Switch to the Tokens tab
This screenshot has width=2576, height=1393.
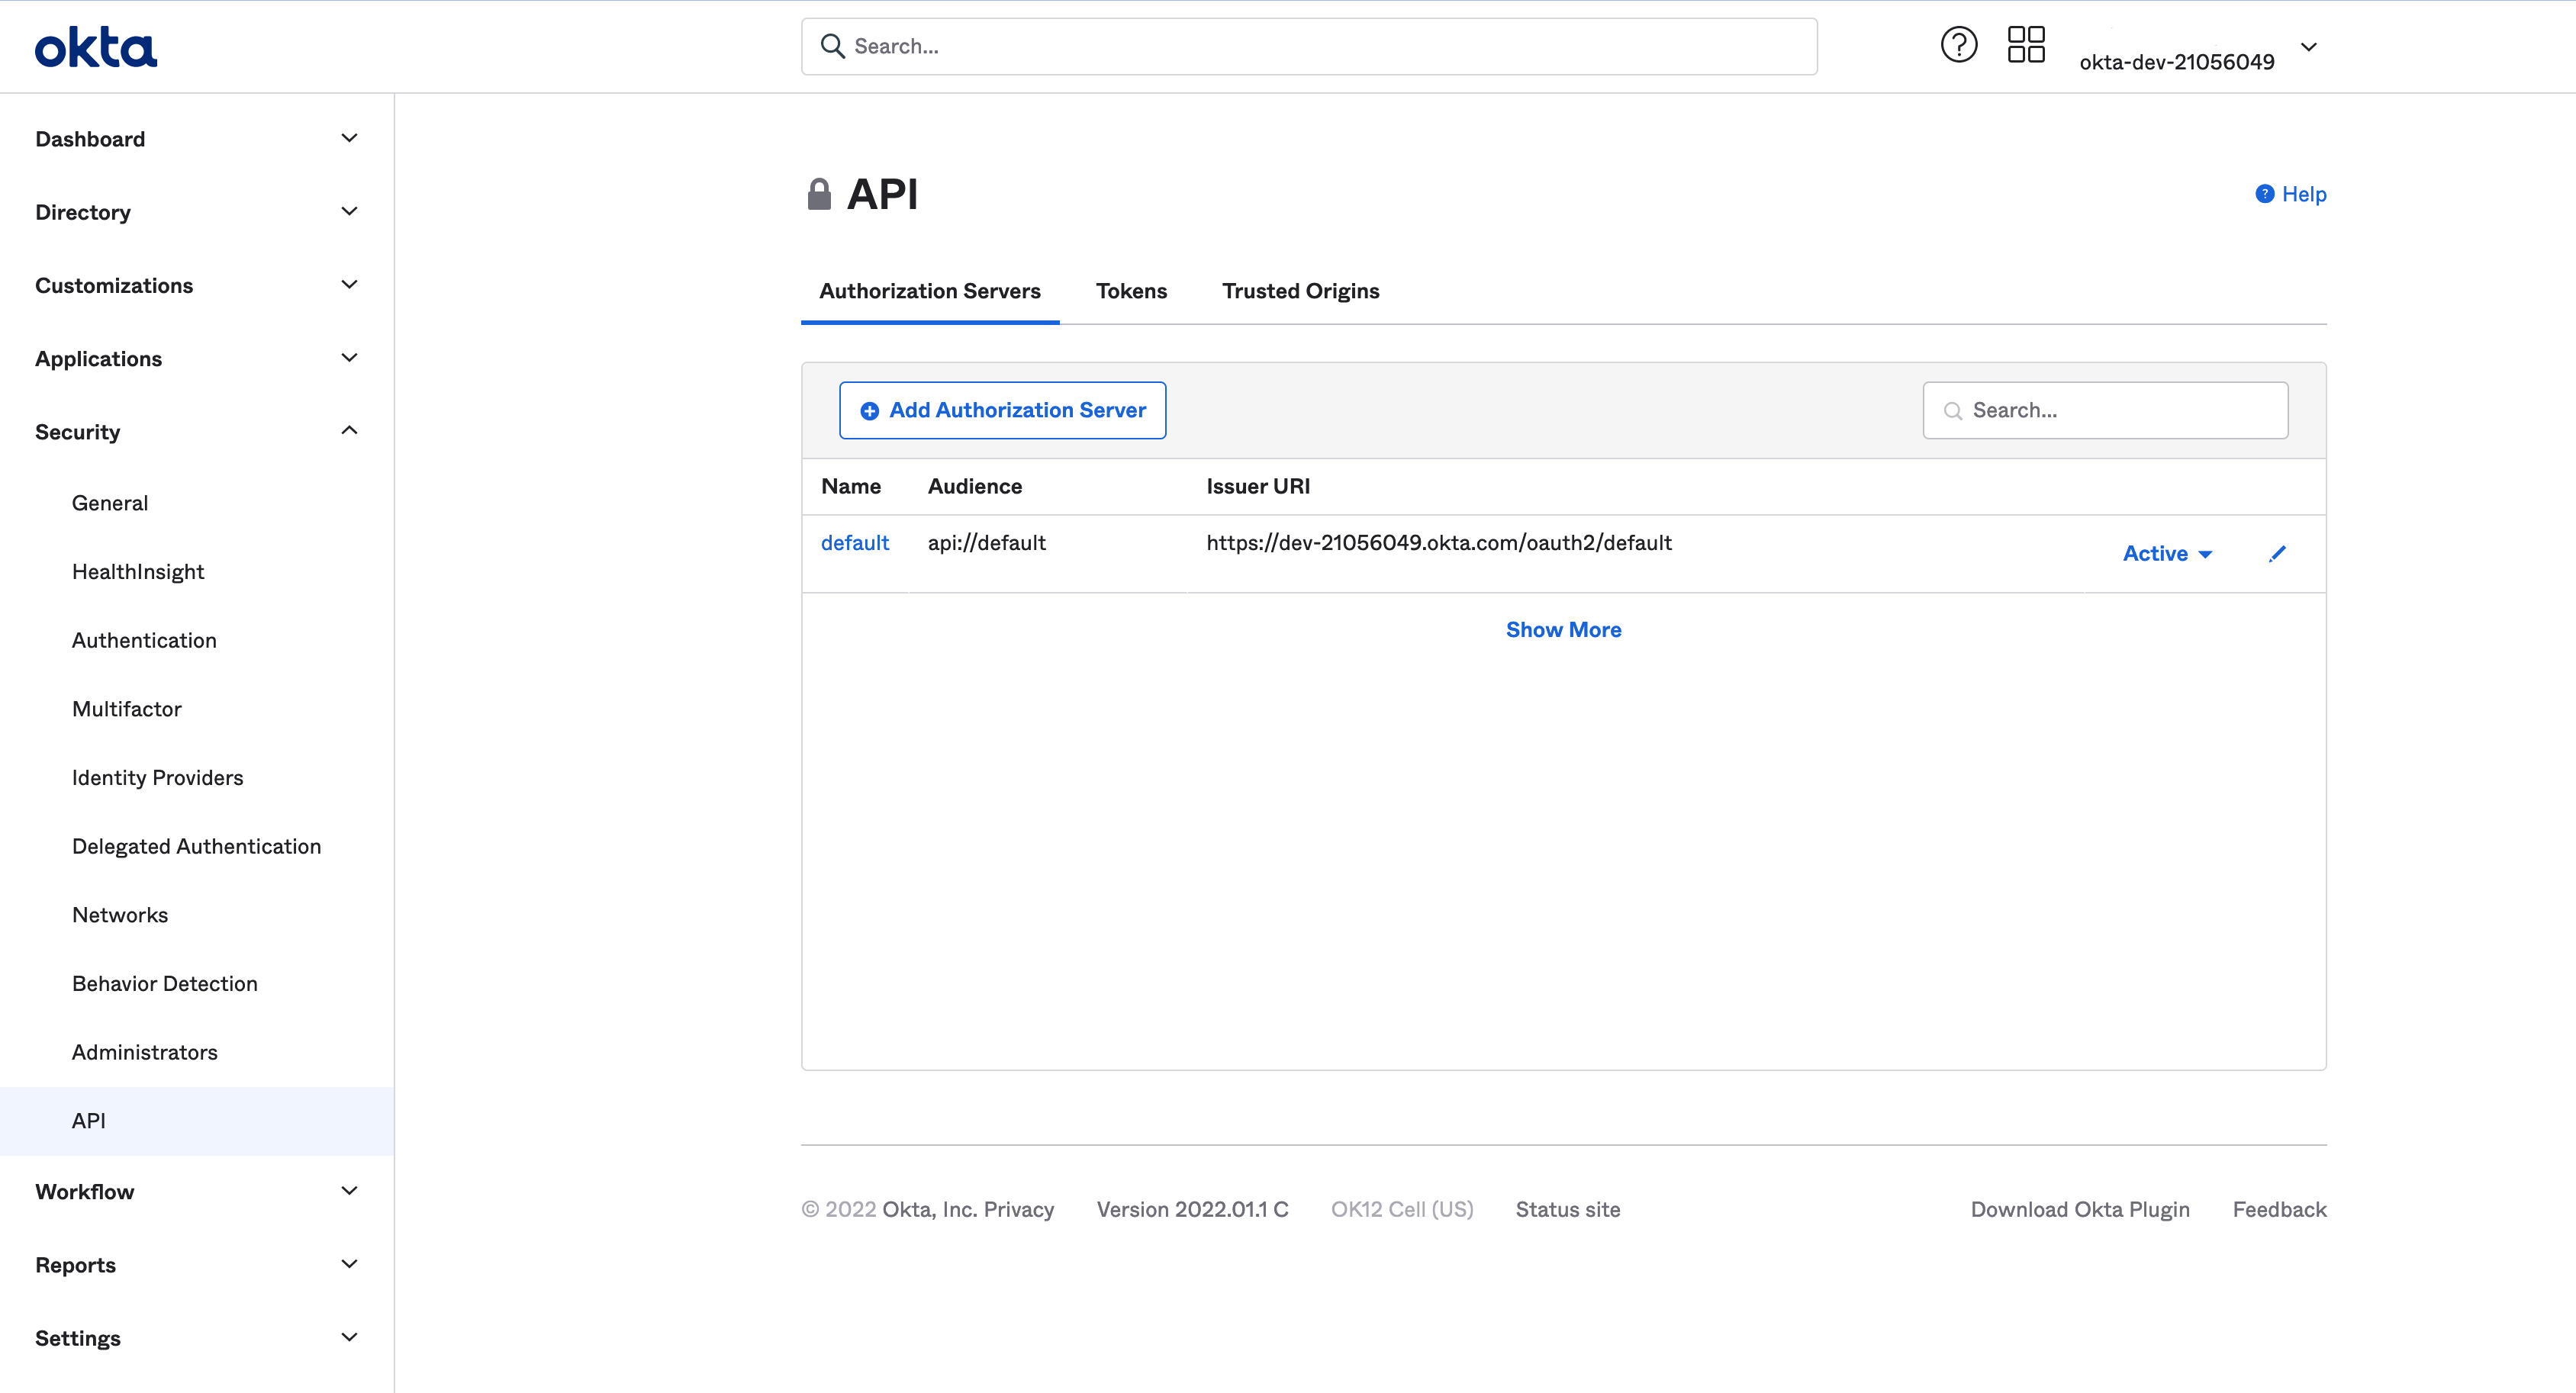pos(1131,291)
